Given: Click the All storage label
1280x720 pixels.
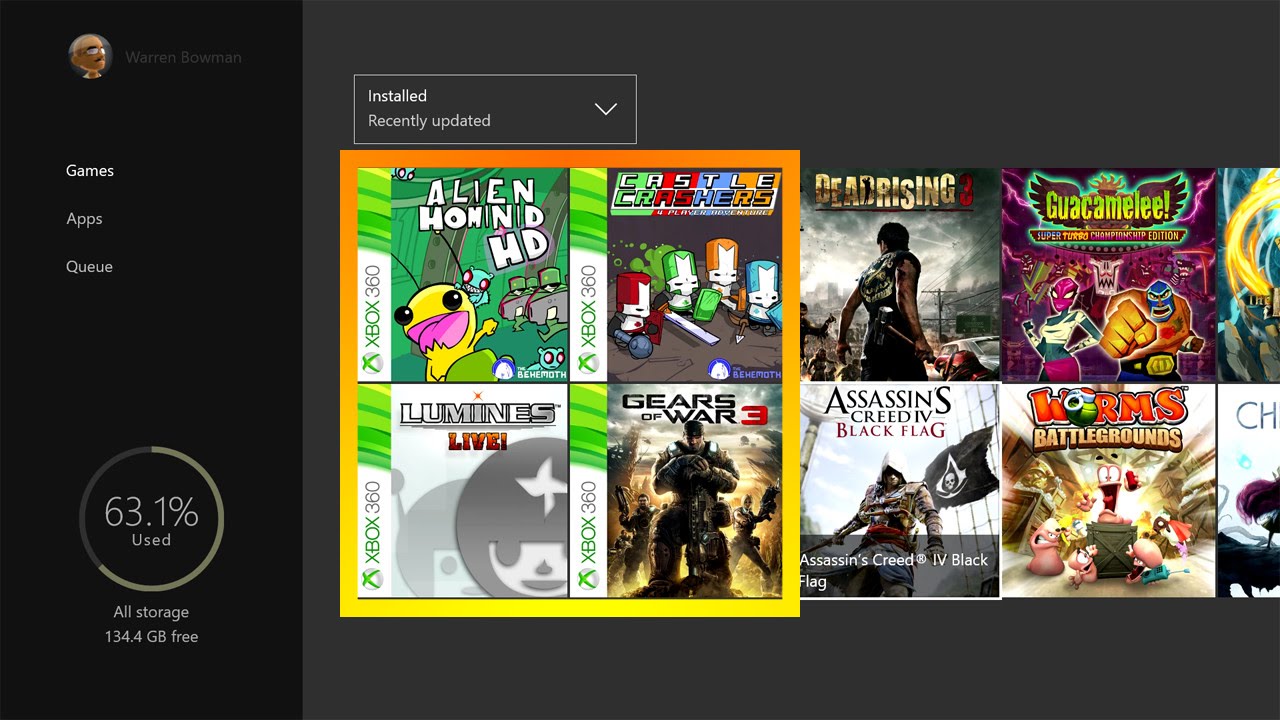Looking at the screenshot, I should 151,612.
